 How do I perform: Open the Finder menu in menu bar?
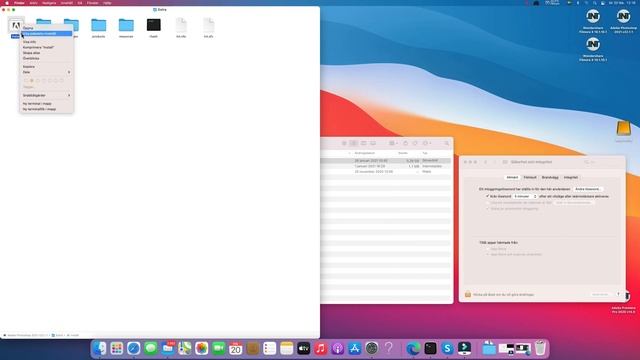[x=19, y=3]
